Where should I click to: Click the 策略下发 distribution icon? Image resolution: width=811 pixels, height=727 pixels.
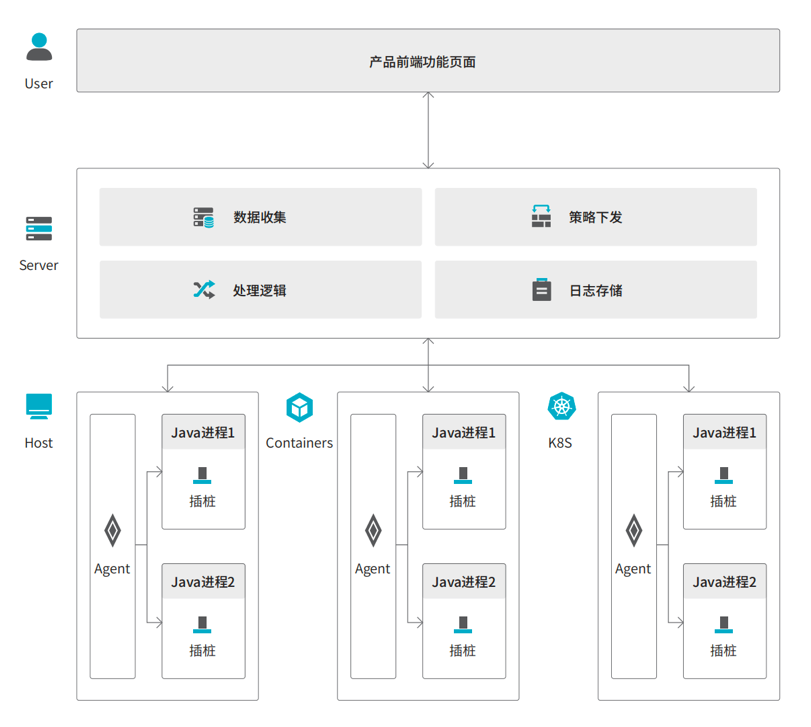[541, 216]
